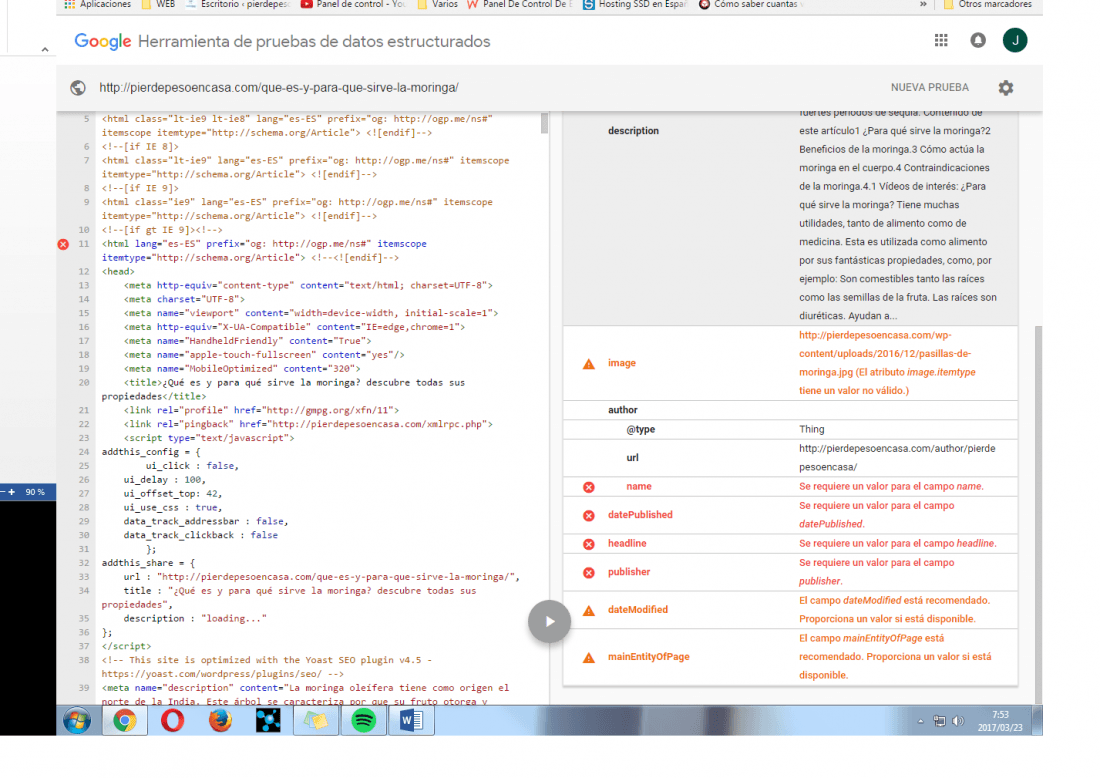
Task: Click the warning icon for dateModified
Action: click(x=589, y=610)
